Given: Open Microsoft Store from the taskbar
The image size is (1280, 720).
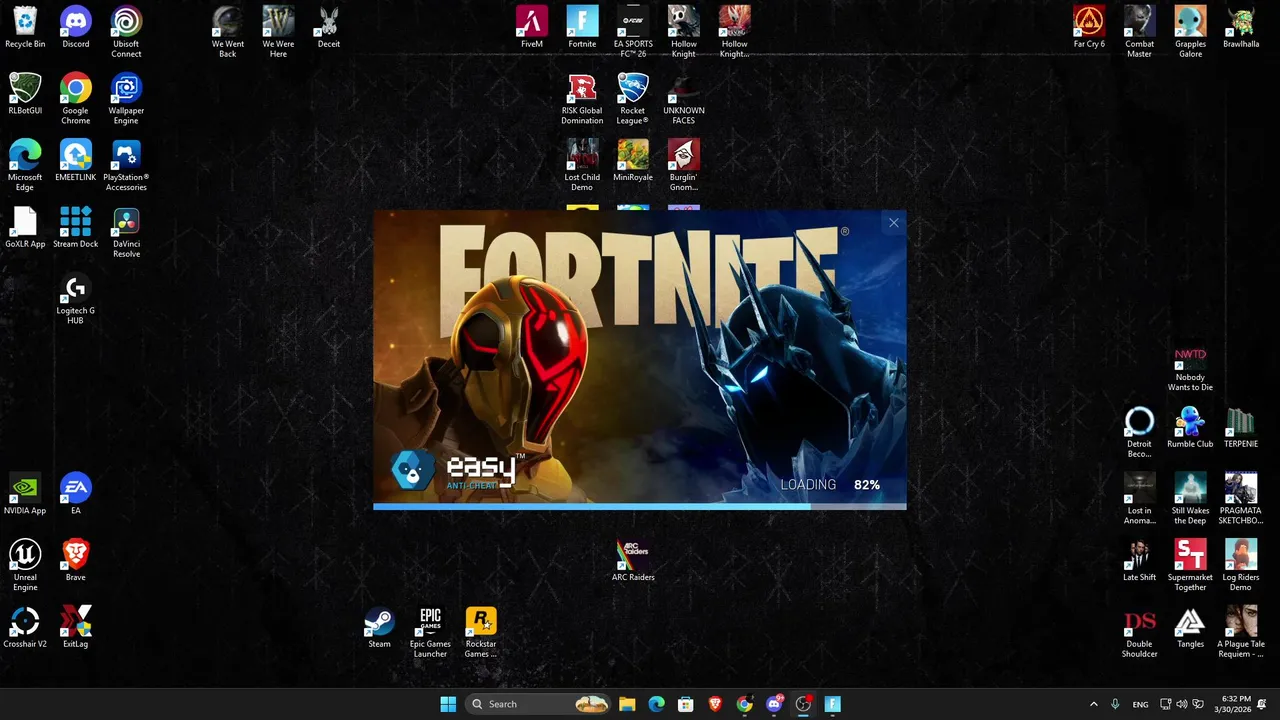Looking at the screenshot, I should click(686, 704).
